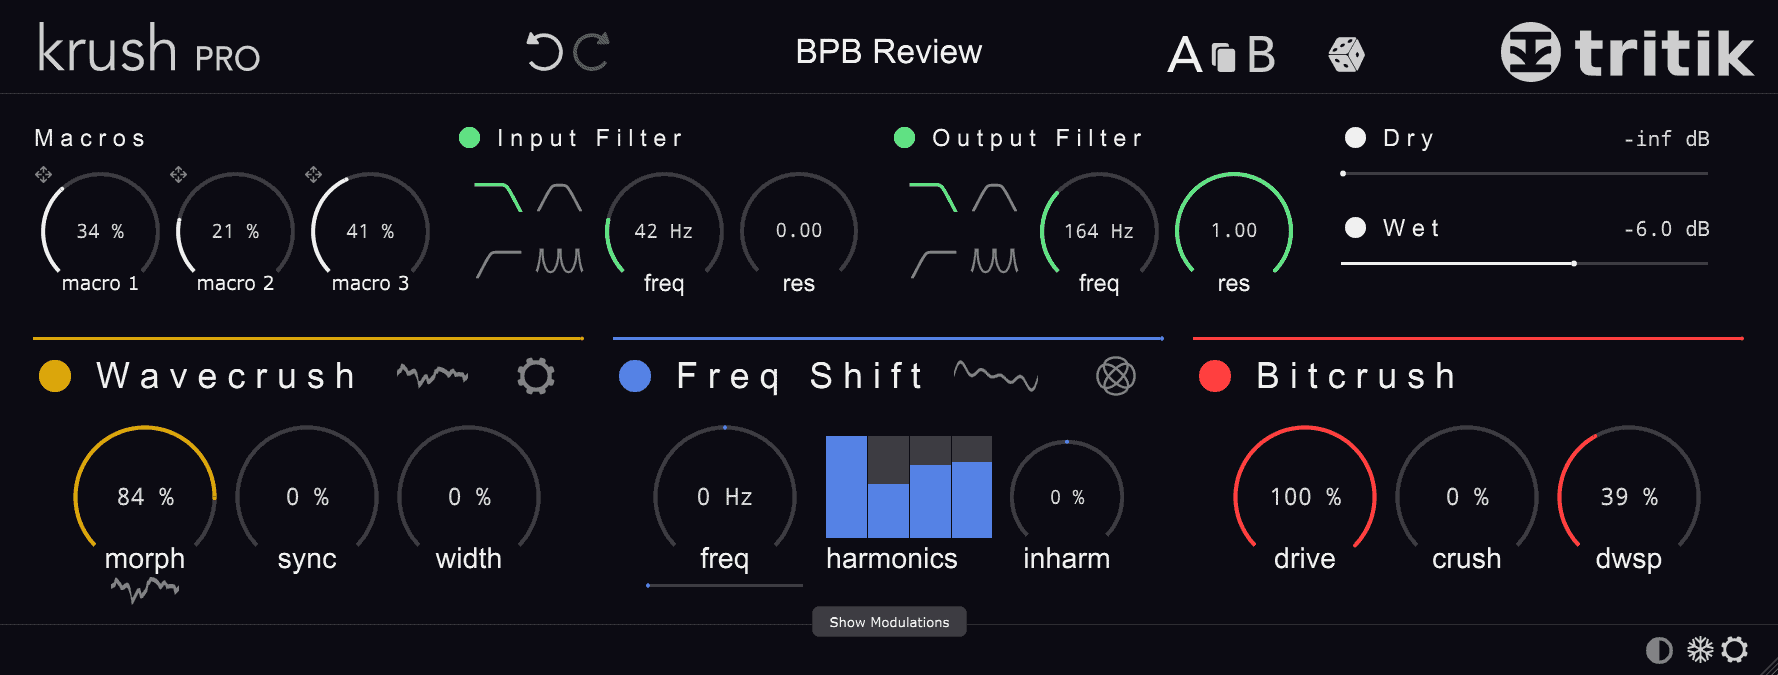Click macro 3 move handle icon
This screenshot has height=675, width=1778.
pos(313,174)
